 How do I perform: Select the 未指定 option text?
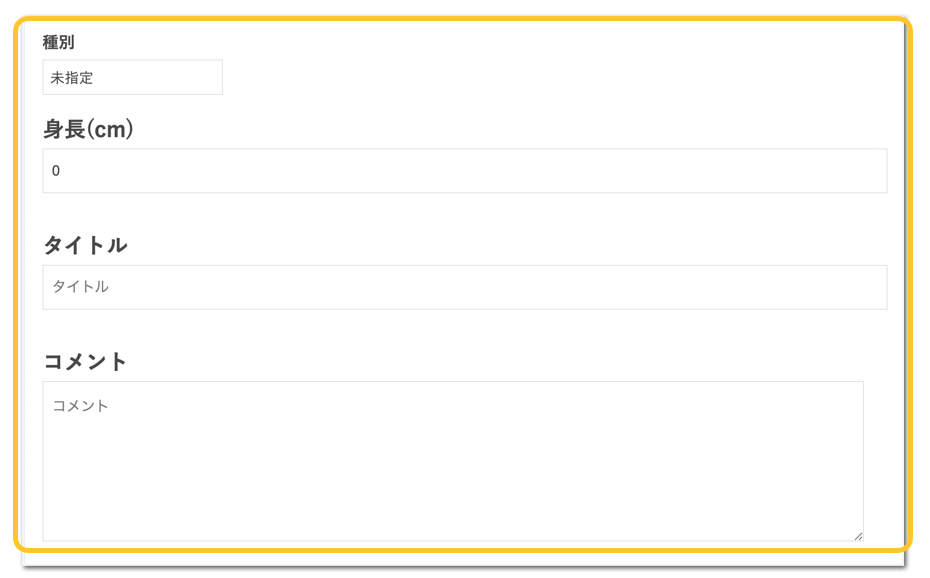[x=72, y=78]
